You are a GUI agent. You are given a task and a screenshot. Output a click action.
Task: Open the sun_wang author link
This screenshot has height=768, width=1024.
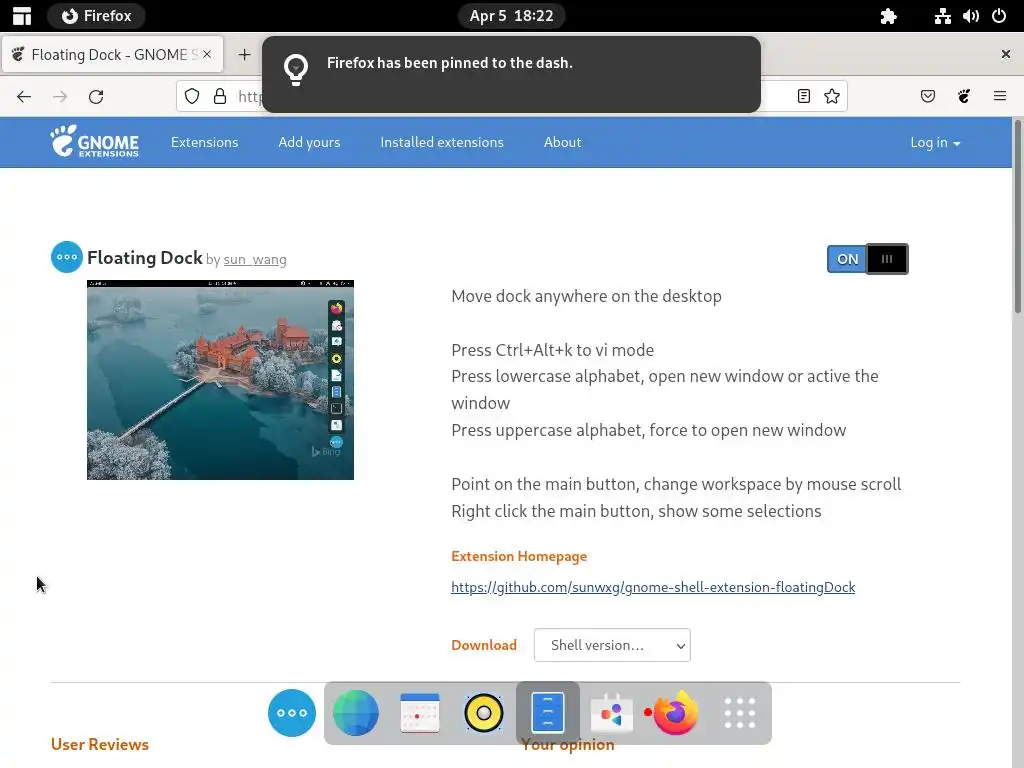coord(255,259)
